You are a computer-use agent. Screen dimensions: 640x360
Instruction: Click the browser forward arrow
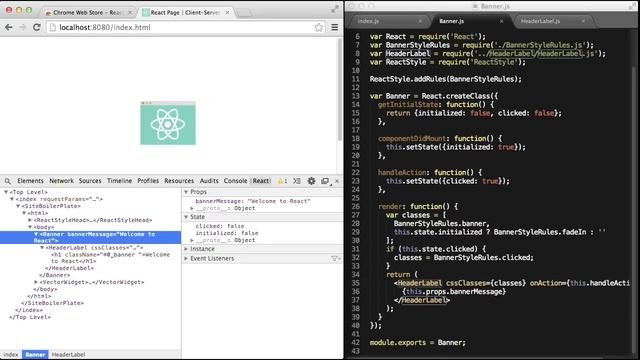pos(22,27)
